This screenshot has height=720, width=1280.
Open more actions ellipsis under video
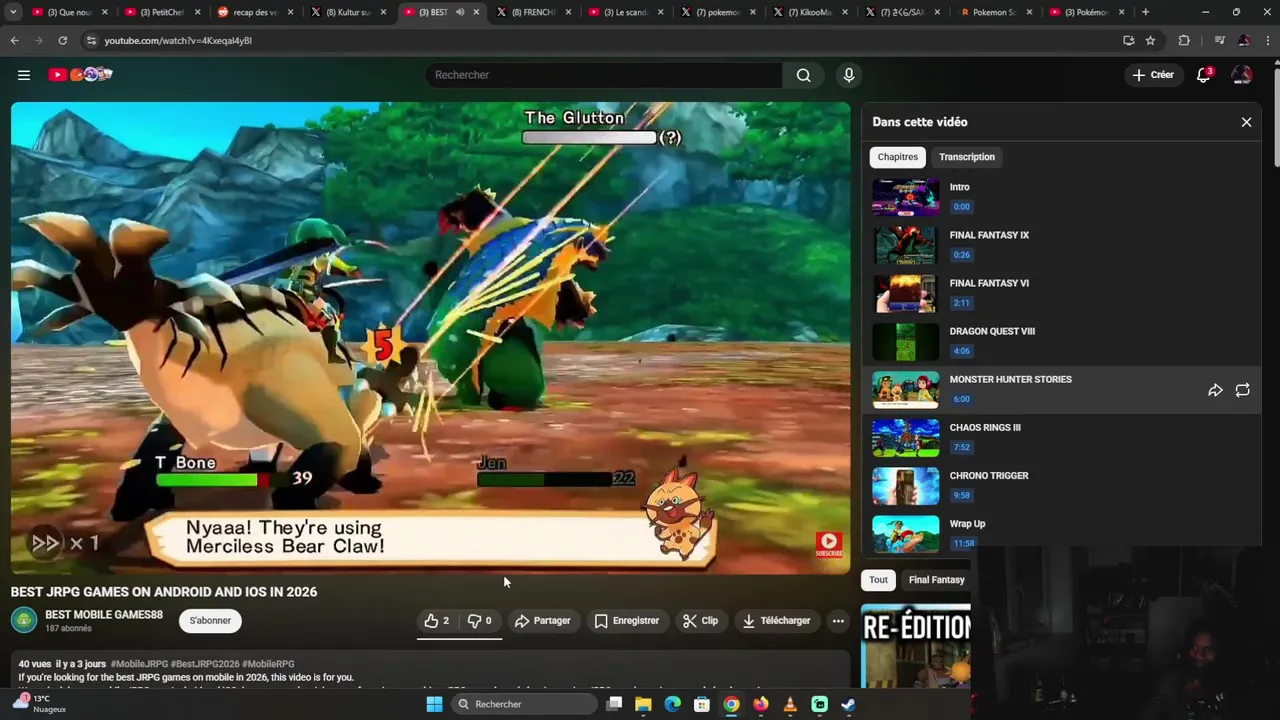coord(838,621)
